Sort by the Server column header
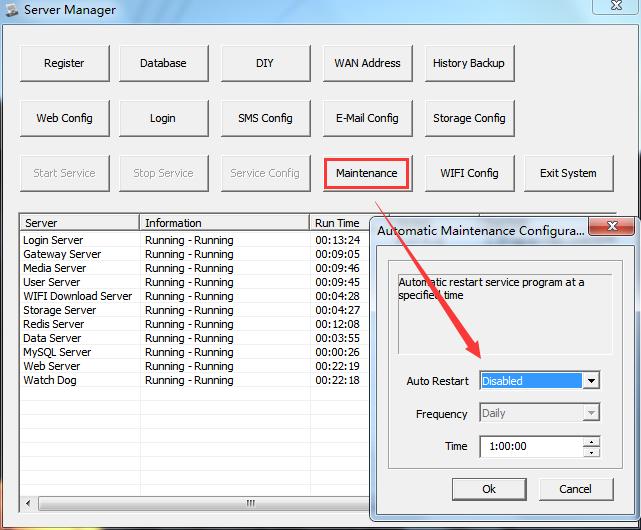Viewport: 641px width, 530px height. [79, 223]
